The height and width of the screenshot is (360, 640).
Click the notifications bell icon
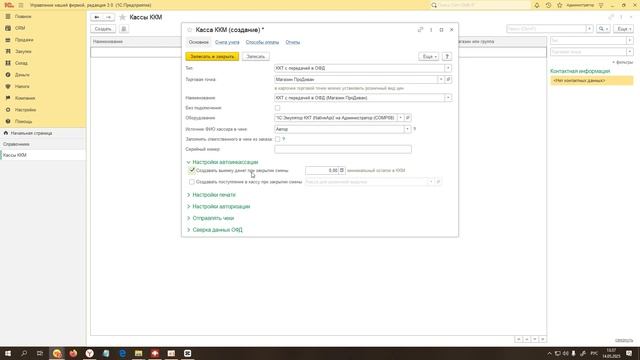click(537, 5)
